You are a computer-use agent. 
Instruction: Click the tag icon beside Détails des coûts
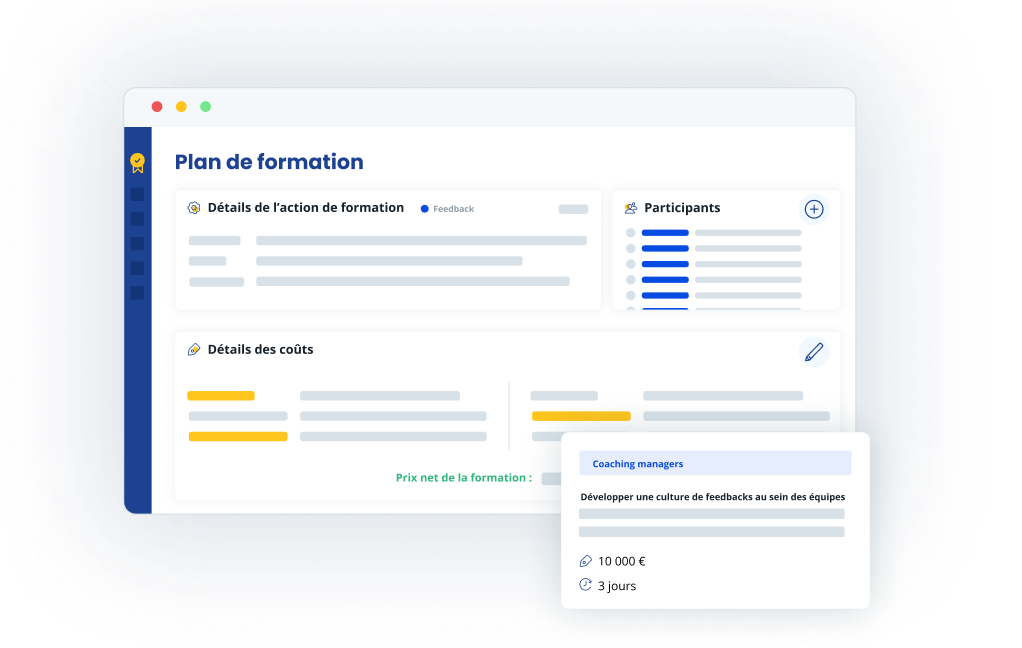click(194, 350)
